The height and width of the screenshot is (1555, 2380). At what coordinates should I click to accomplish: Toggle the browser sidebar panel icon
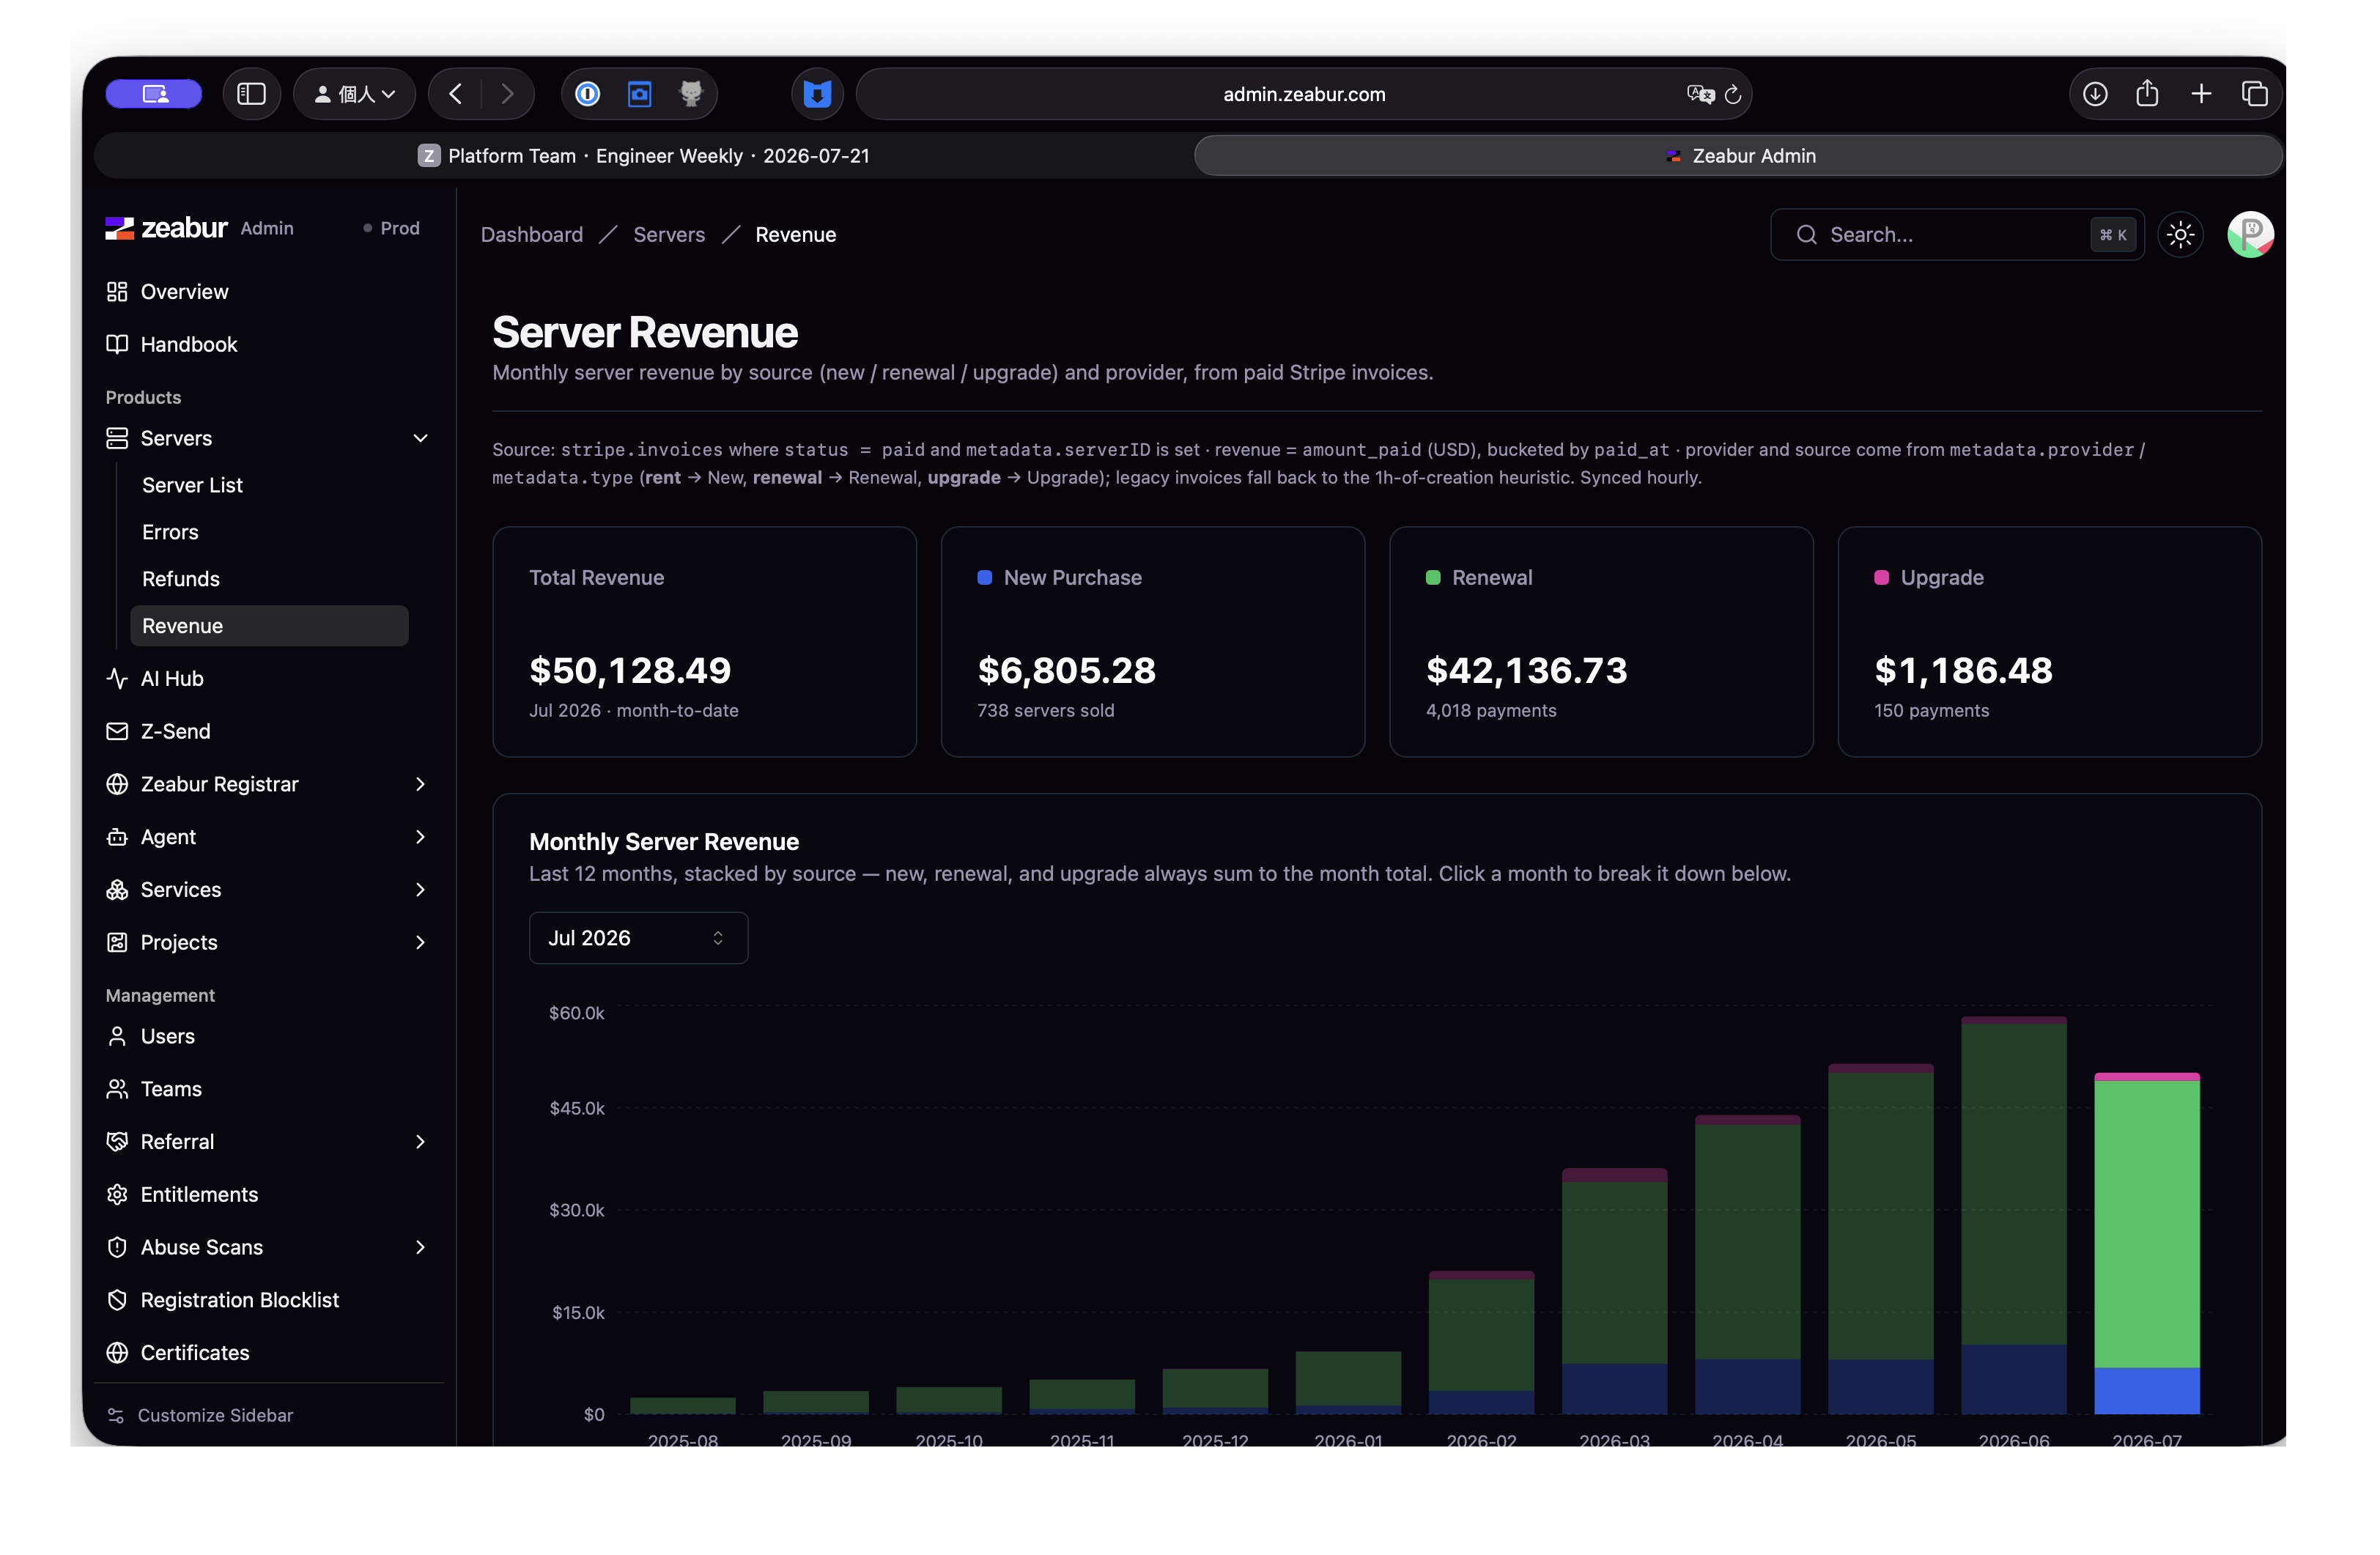coord(251,94)
